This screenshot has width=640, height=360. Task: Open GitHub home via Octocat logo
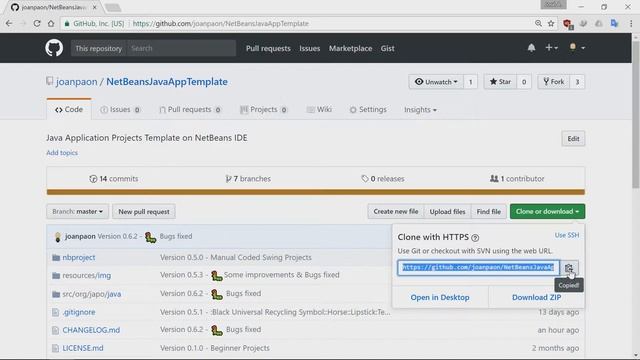coord(54,48)
